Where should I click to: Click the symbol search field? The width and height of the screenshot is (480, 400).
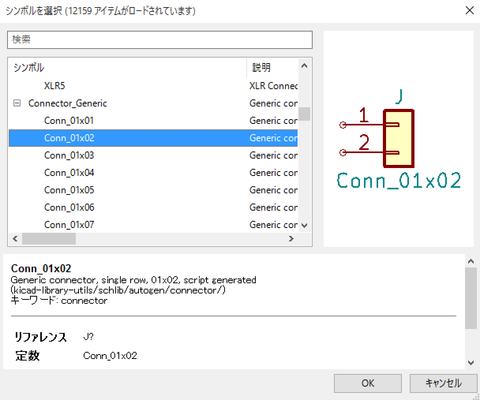pos(160,40)
